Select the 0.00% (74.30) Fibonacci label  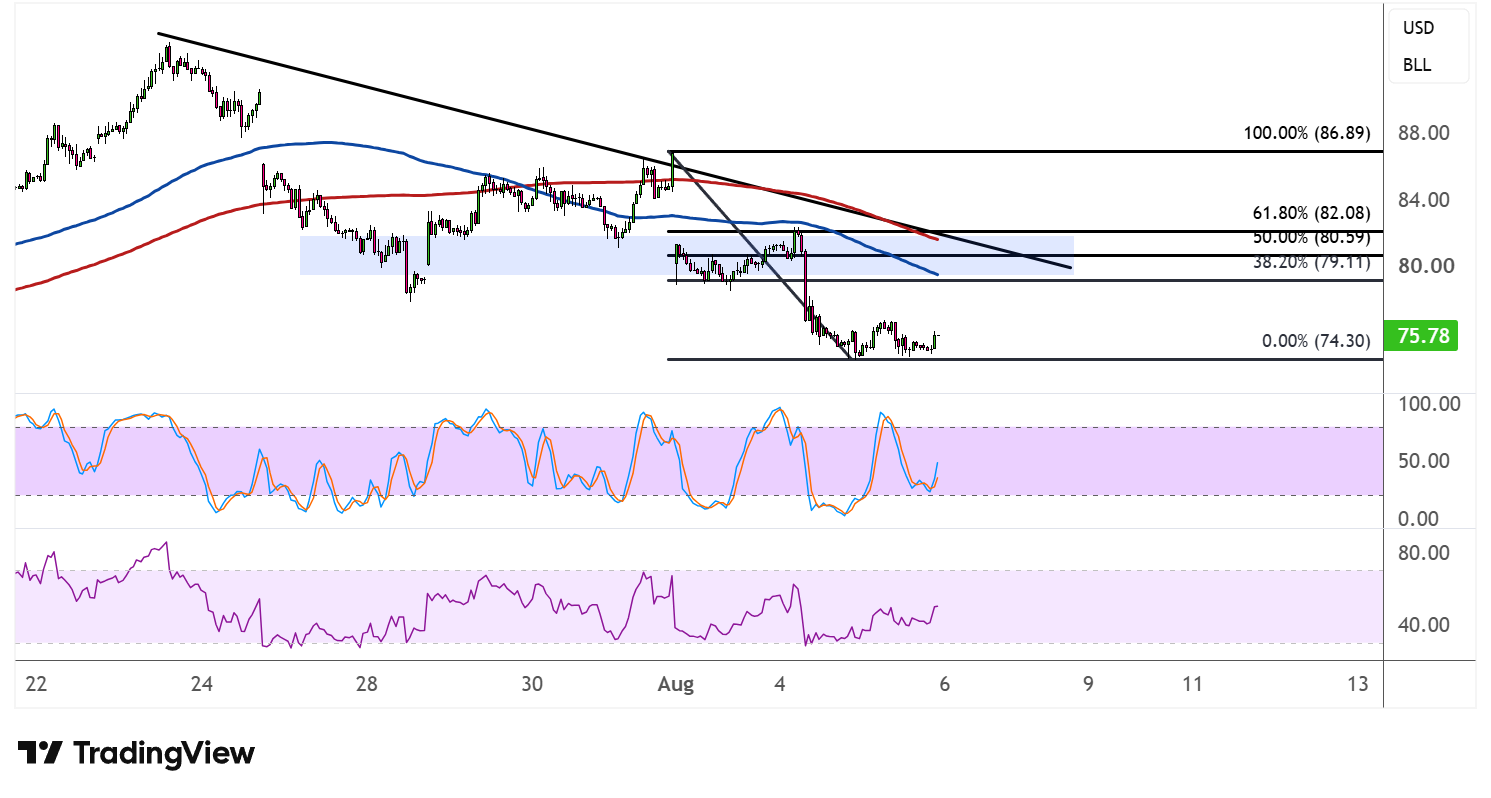click(1316, 341)
